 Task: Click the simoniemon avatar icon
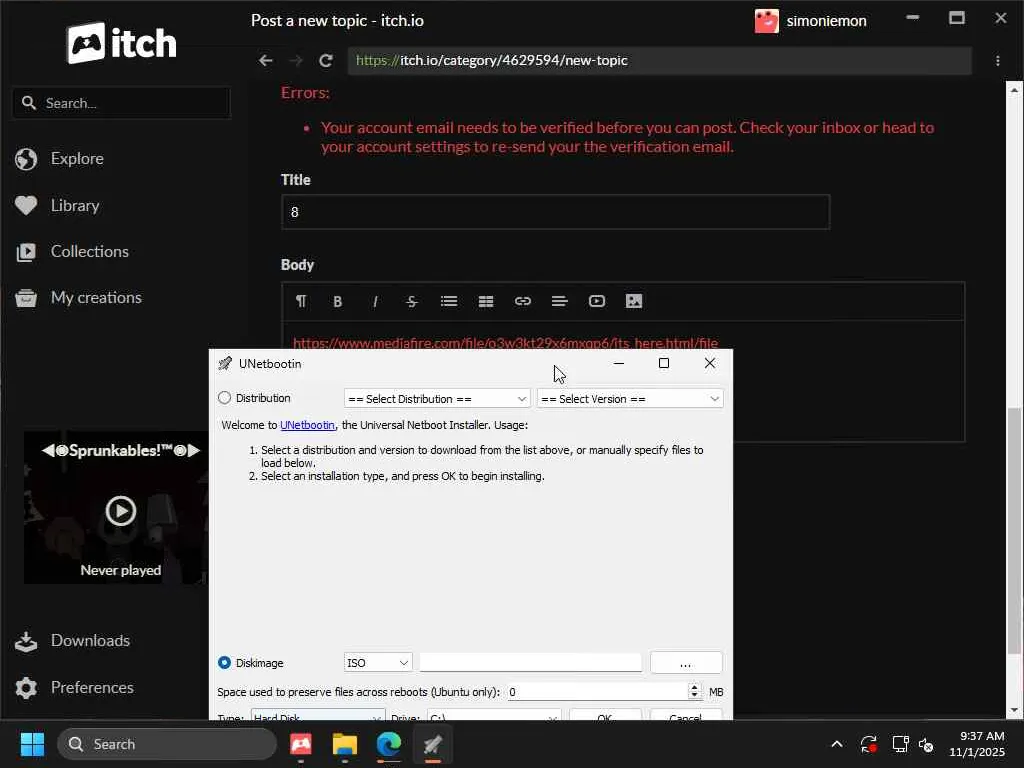click(x=767, y=21)
